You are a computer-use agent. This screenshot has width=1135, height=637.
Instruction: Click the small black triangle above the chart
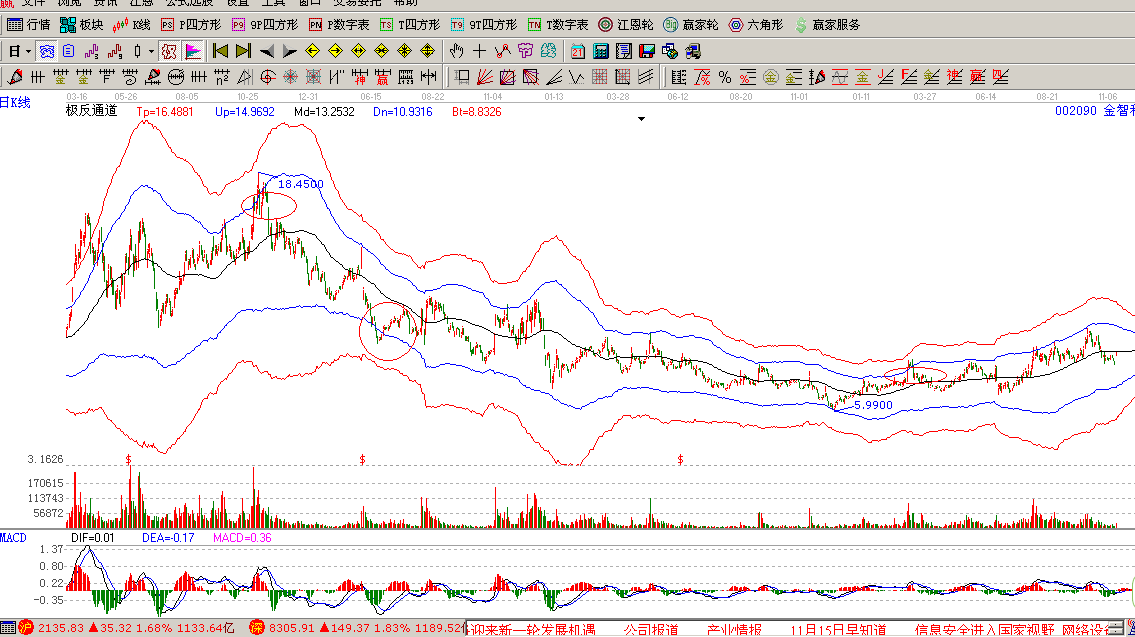coord(642,118)
